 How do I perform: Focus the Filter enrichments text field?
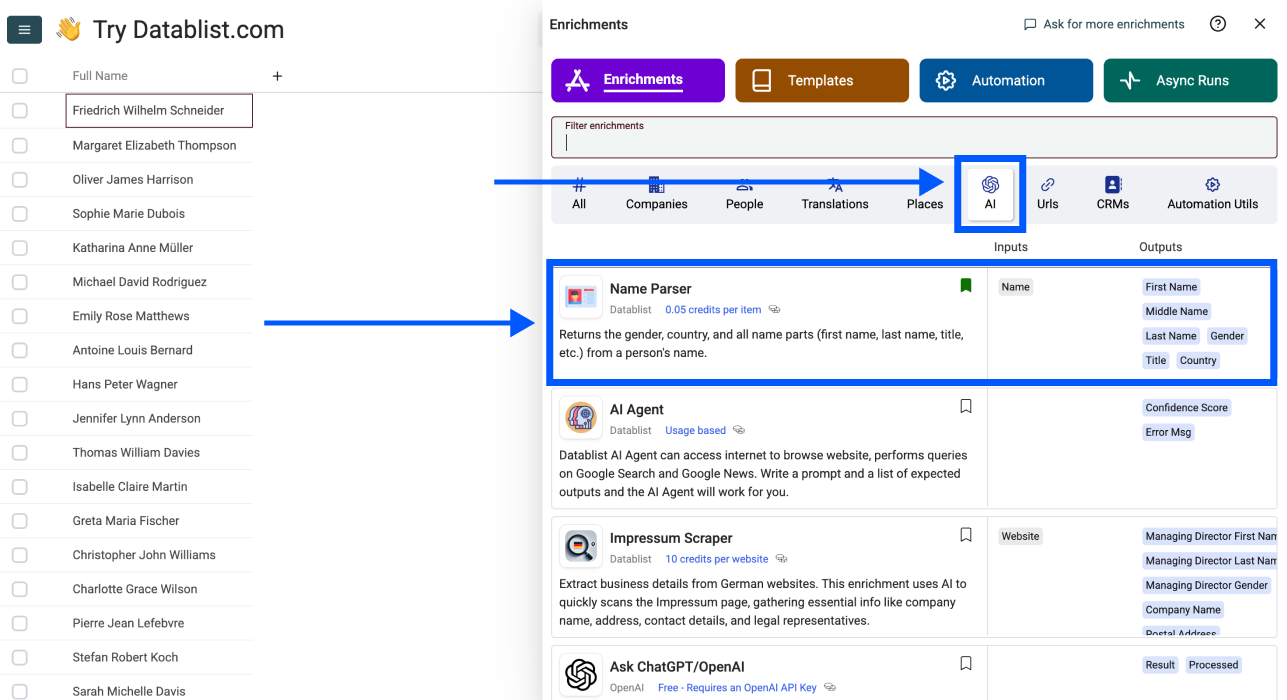coord(913,142)
